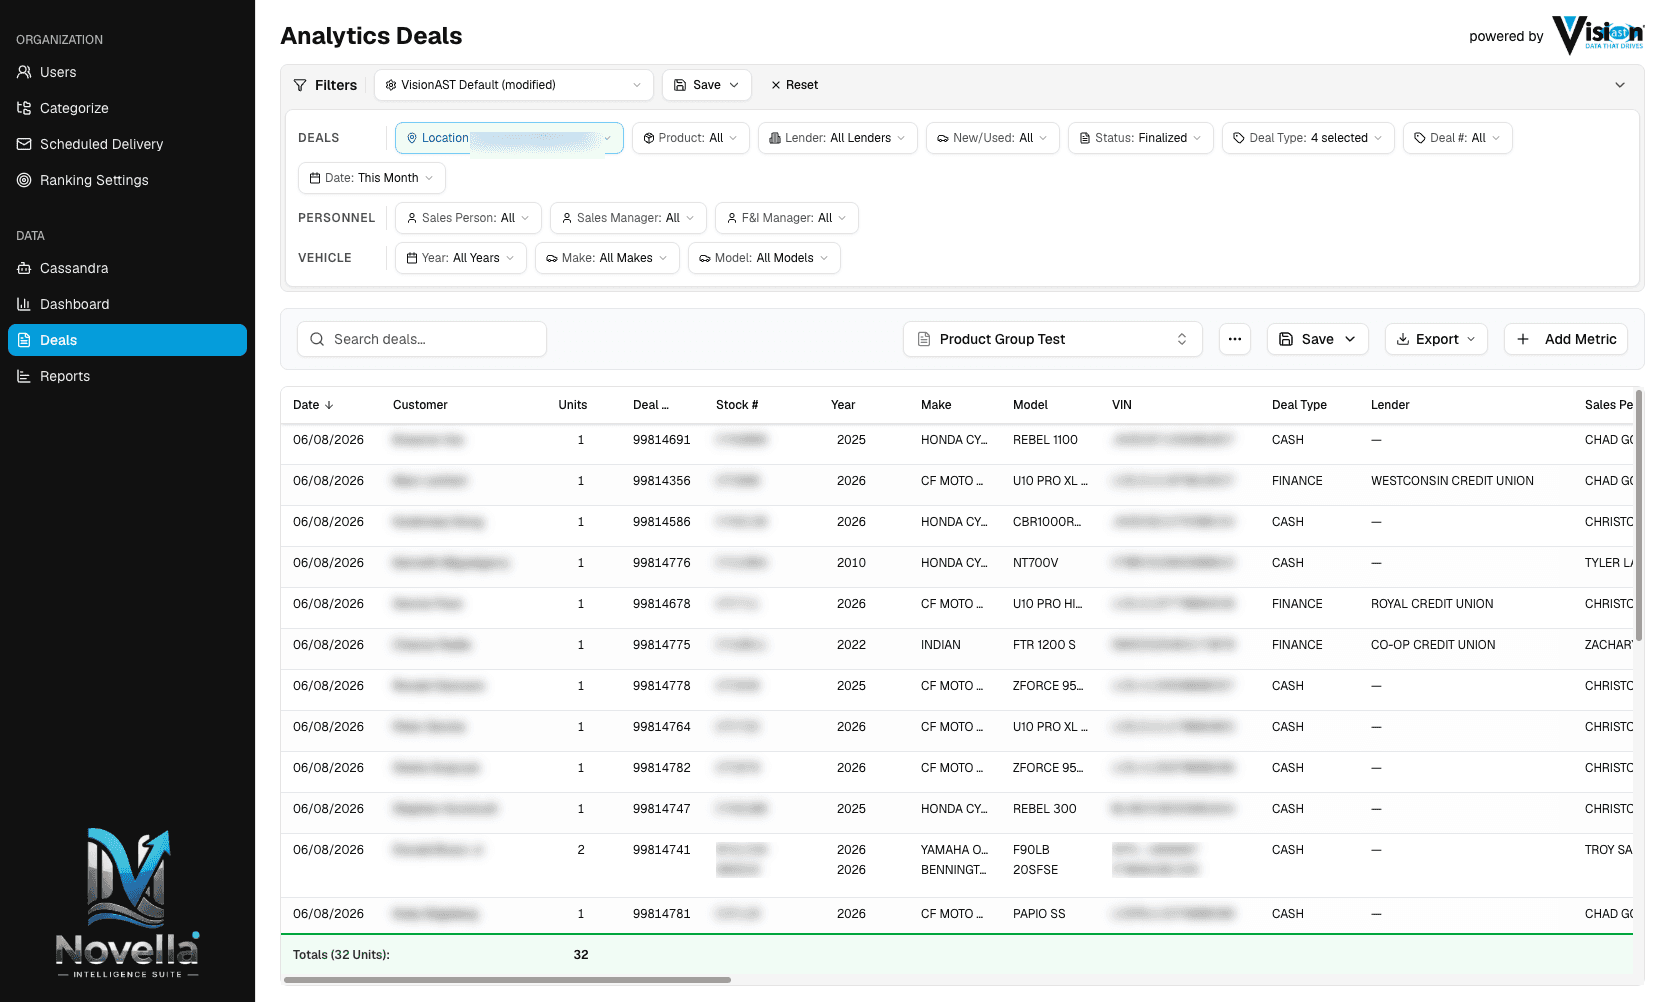The height and width of the screenshot is (1002, 1680).
Task: Click the INDIAN make cell
Action: pos(941,645)
